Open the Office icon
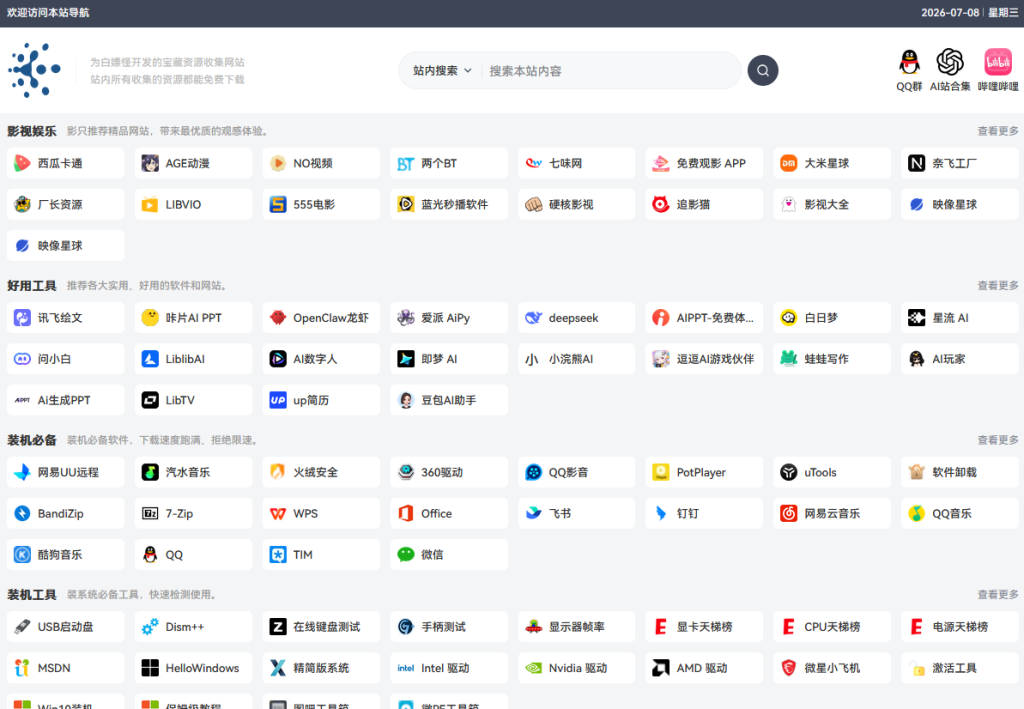 pos(406,514)
